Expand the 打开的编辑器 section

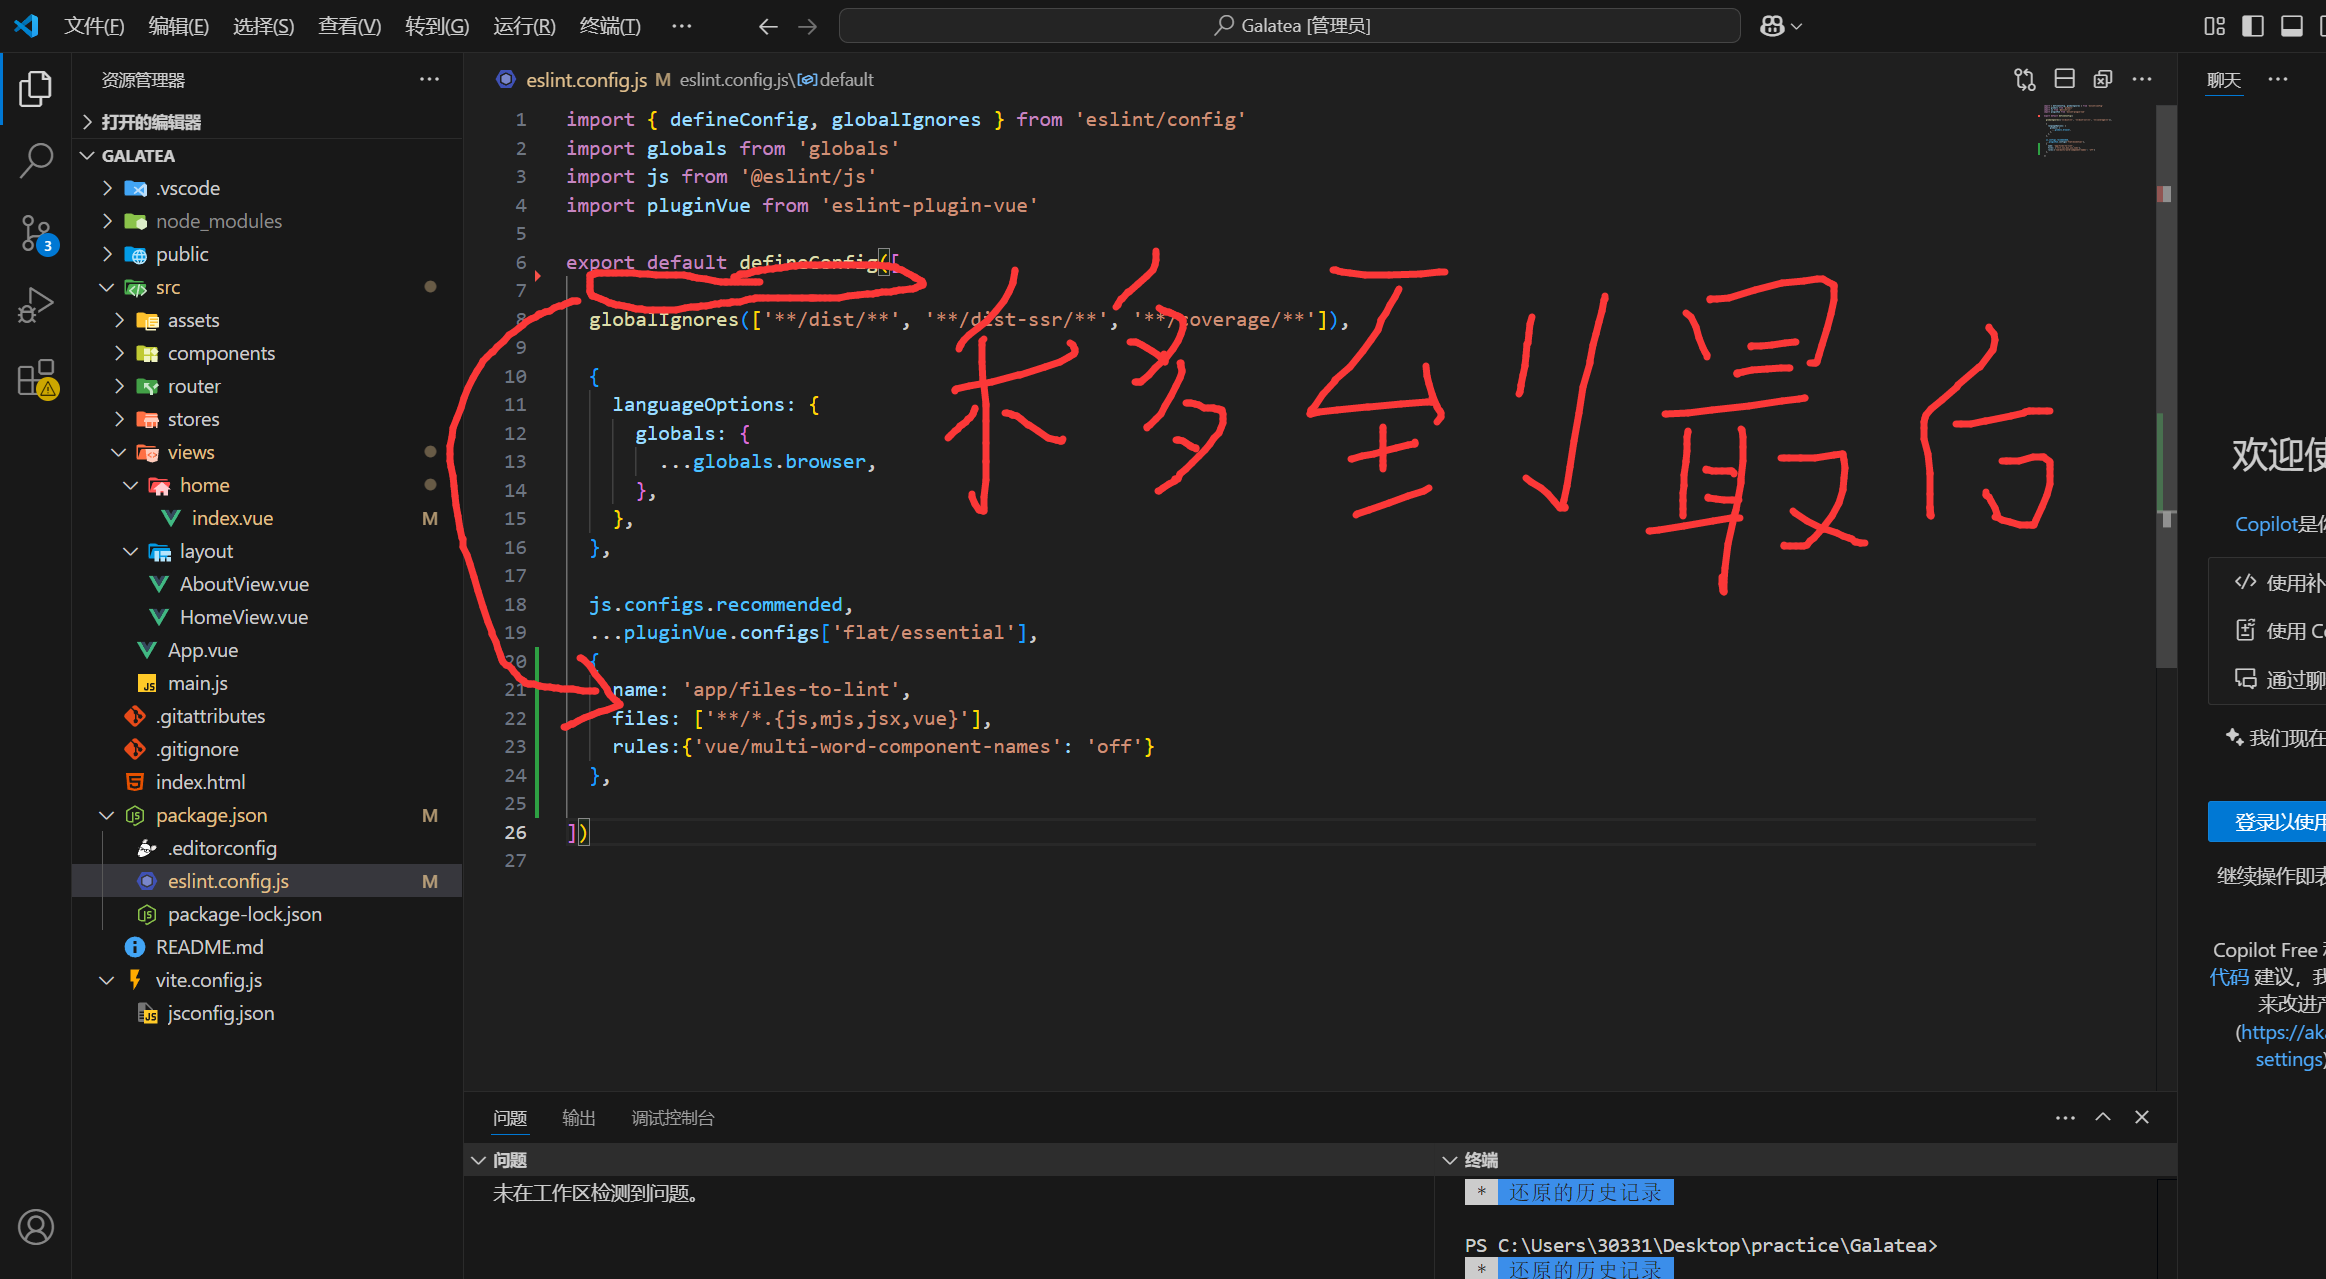150,122
